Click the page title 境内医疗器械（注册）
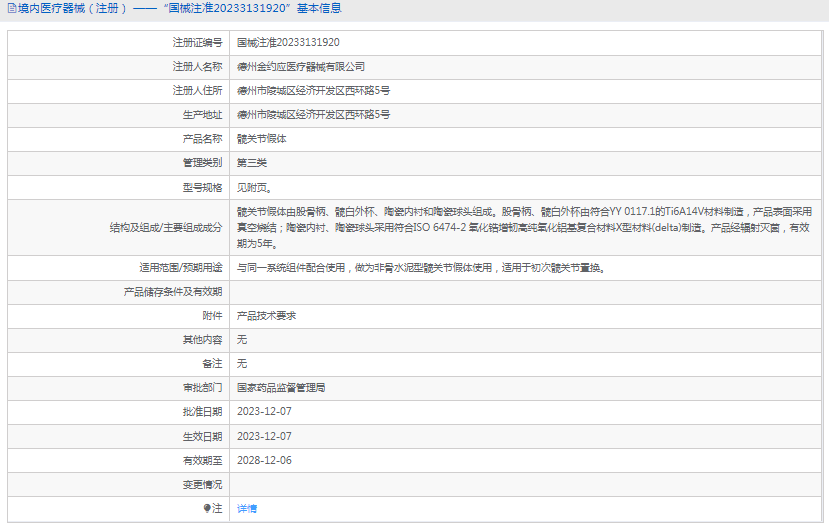 coord(72,8)
